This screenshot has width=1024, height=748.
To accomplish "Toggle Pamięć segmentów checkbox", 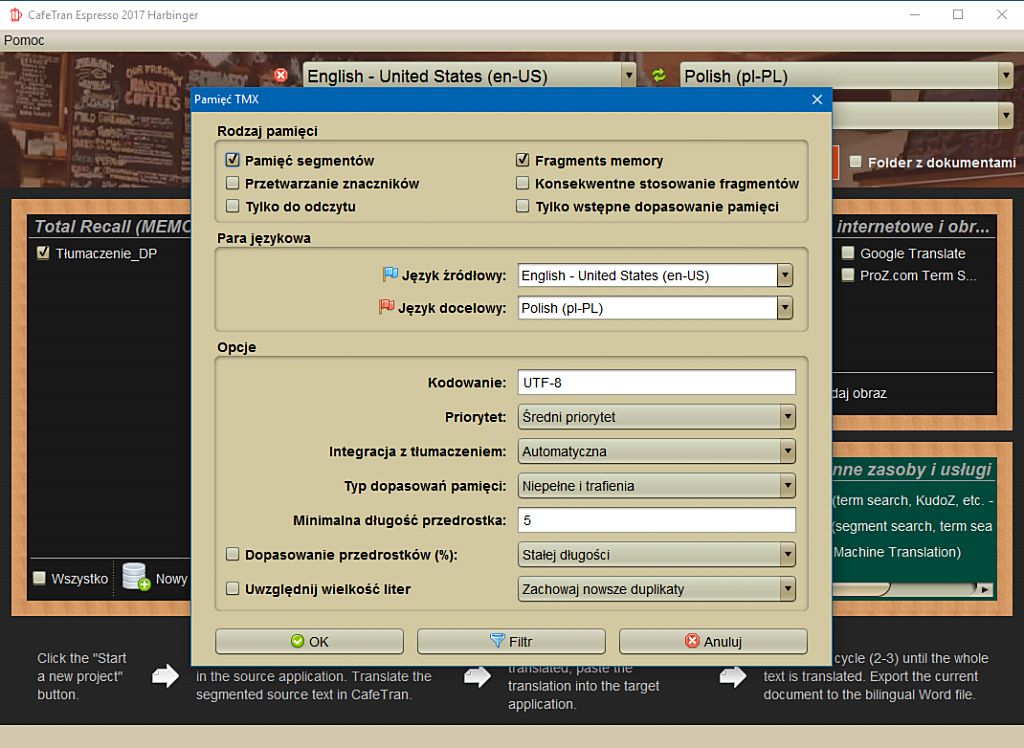I will click(x=232, y=160).
